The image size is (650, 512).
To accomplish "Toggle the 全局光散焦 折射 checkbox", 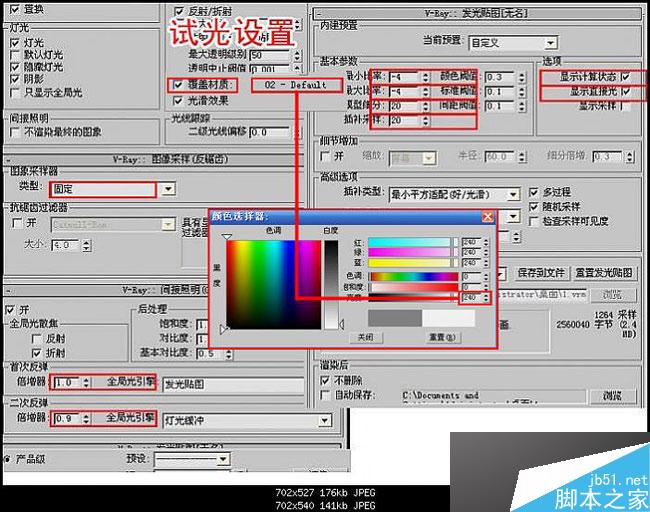I will tap(36, 353).
